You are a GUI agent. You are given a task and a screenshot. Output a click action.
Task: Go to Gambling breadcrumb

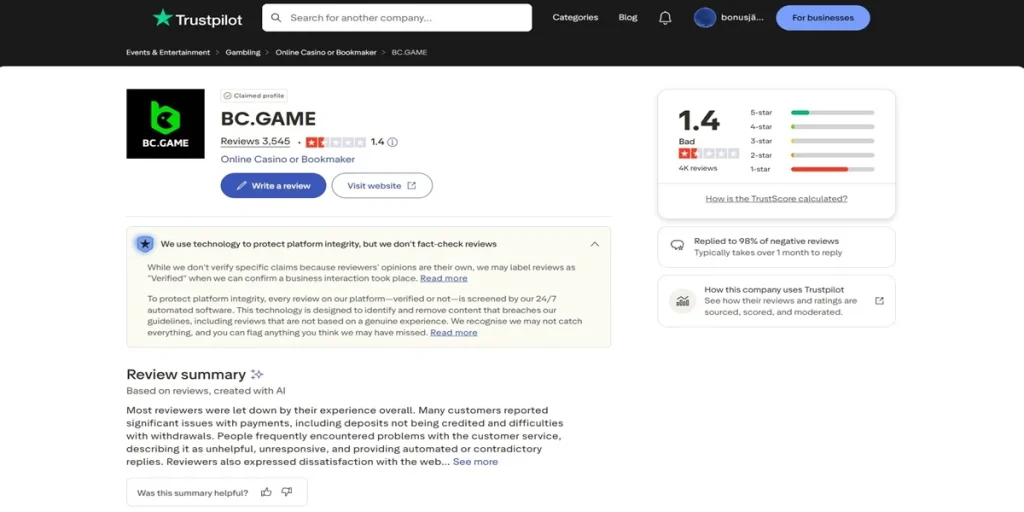[x=243, y=52]
